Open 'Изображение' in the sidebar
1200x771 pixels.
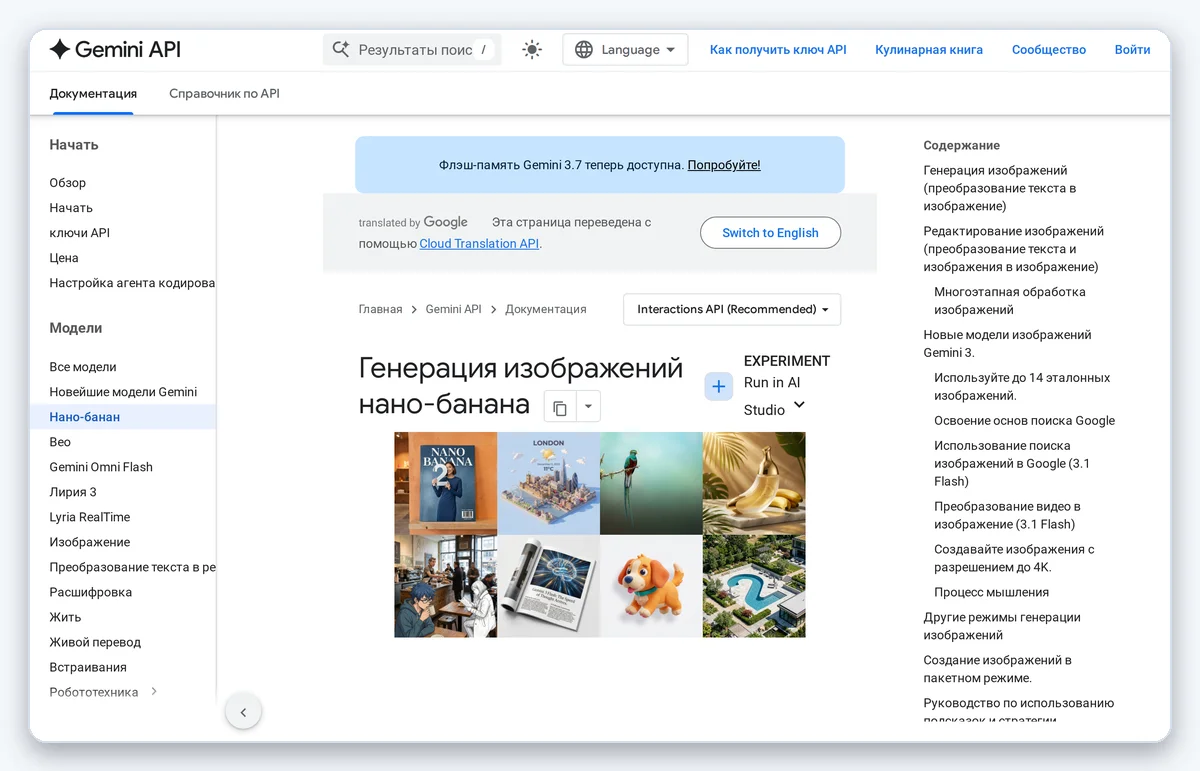(90, 542)
